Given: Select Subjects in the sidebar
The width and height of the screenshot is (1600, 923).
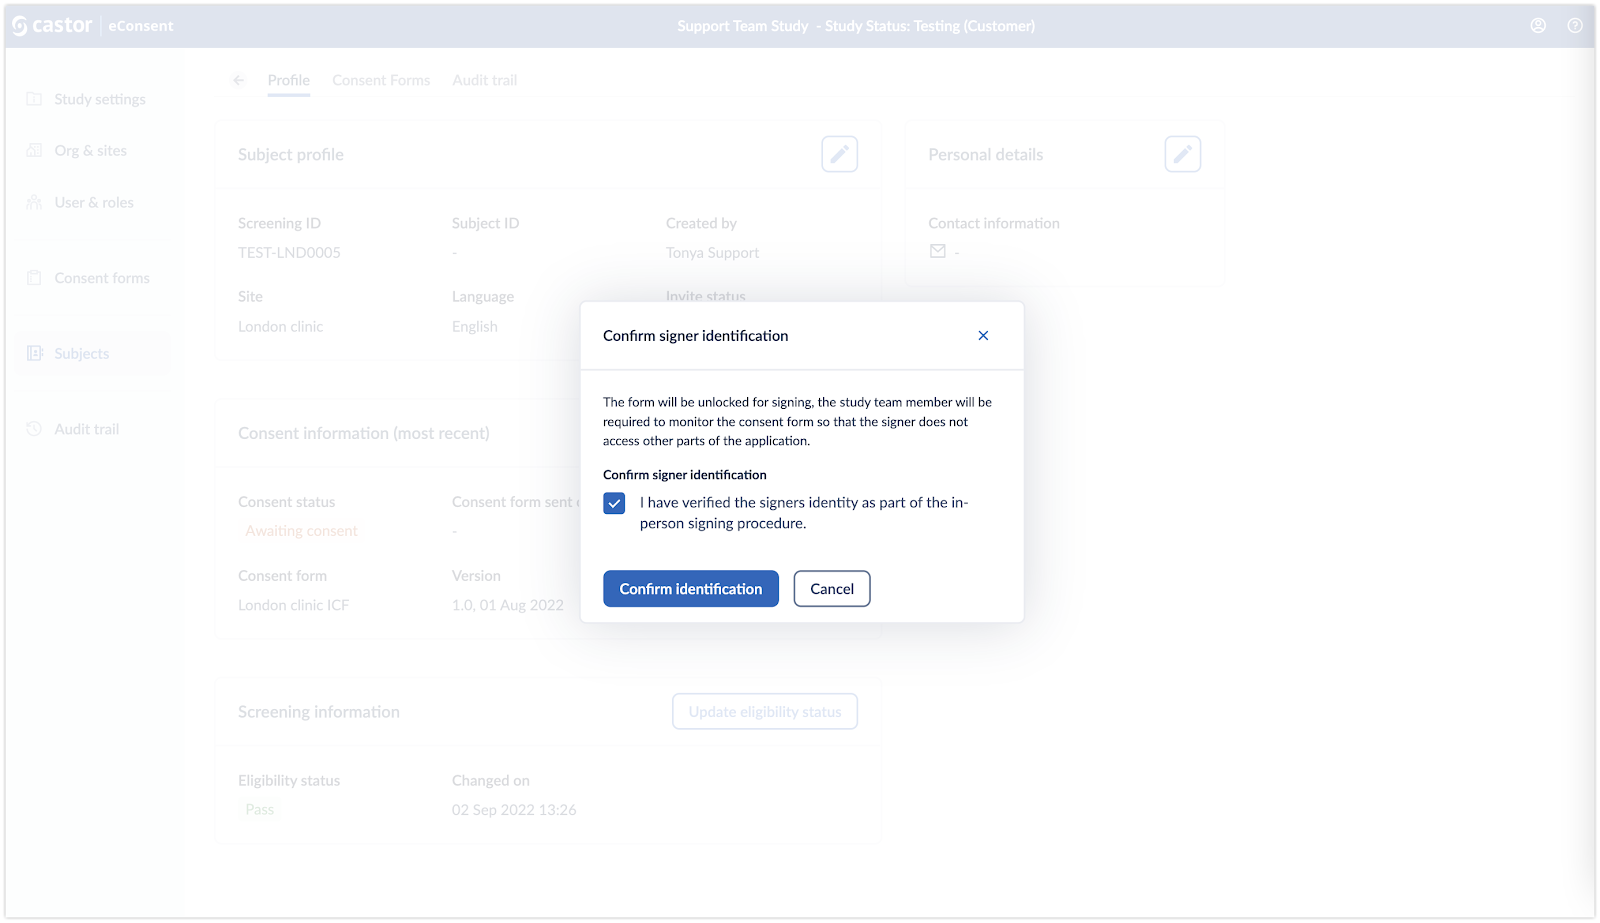Looking at the screenshot, I should (x=93, y=354).
